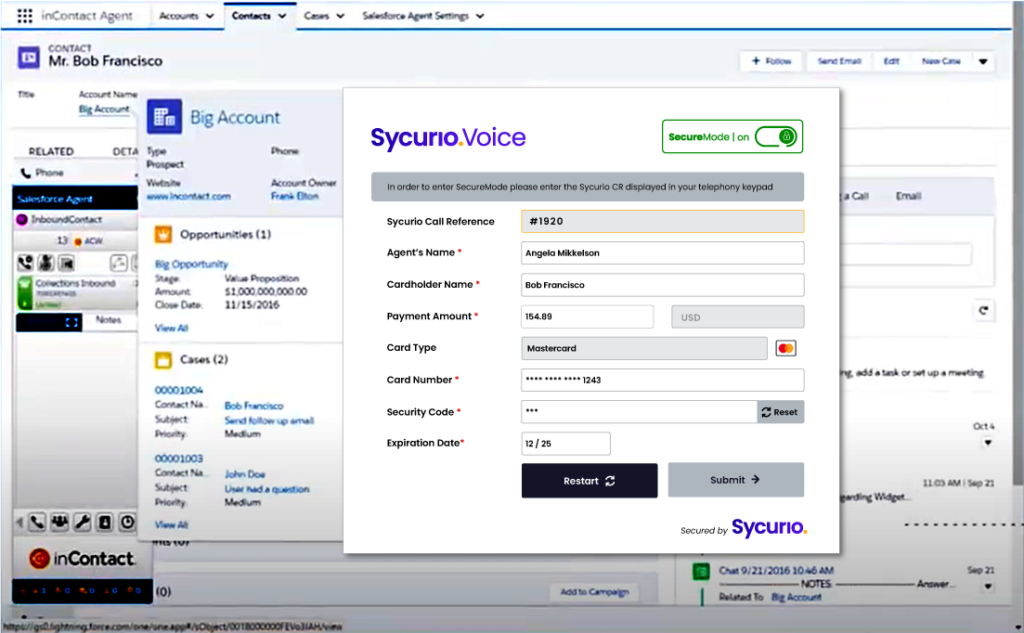Toggle the SecureMode switch
This screenshot has width=1024, height=633.
(x=776, y=137)
